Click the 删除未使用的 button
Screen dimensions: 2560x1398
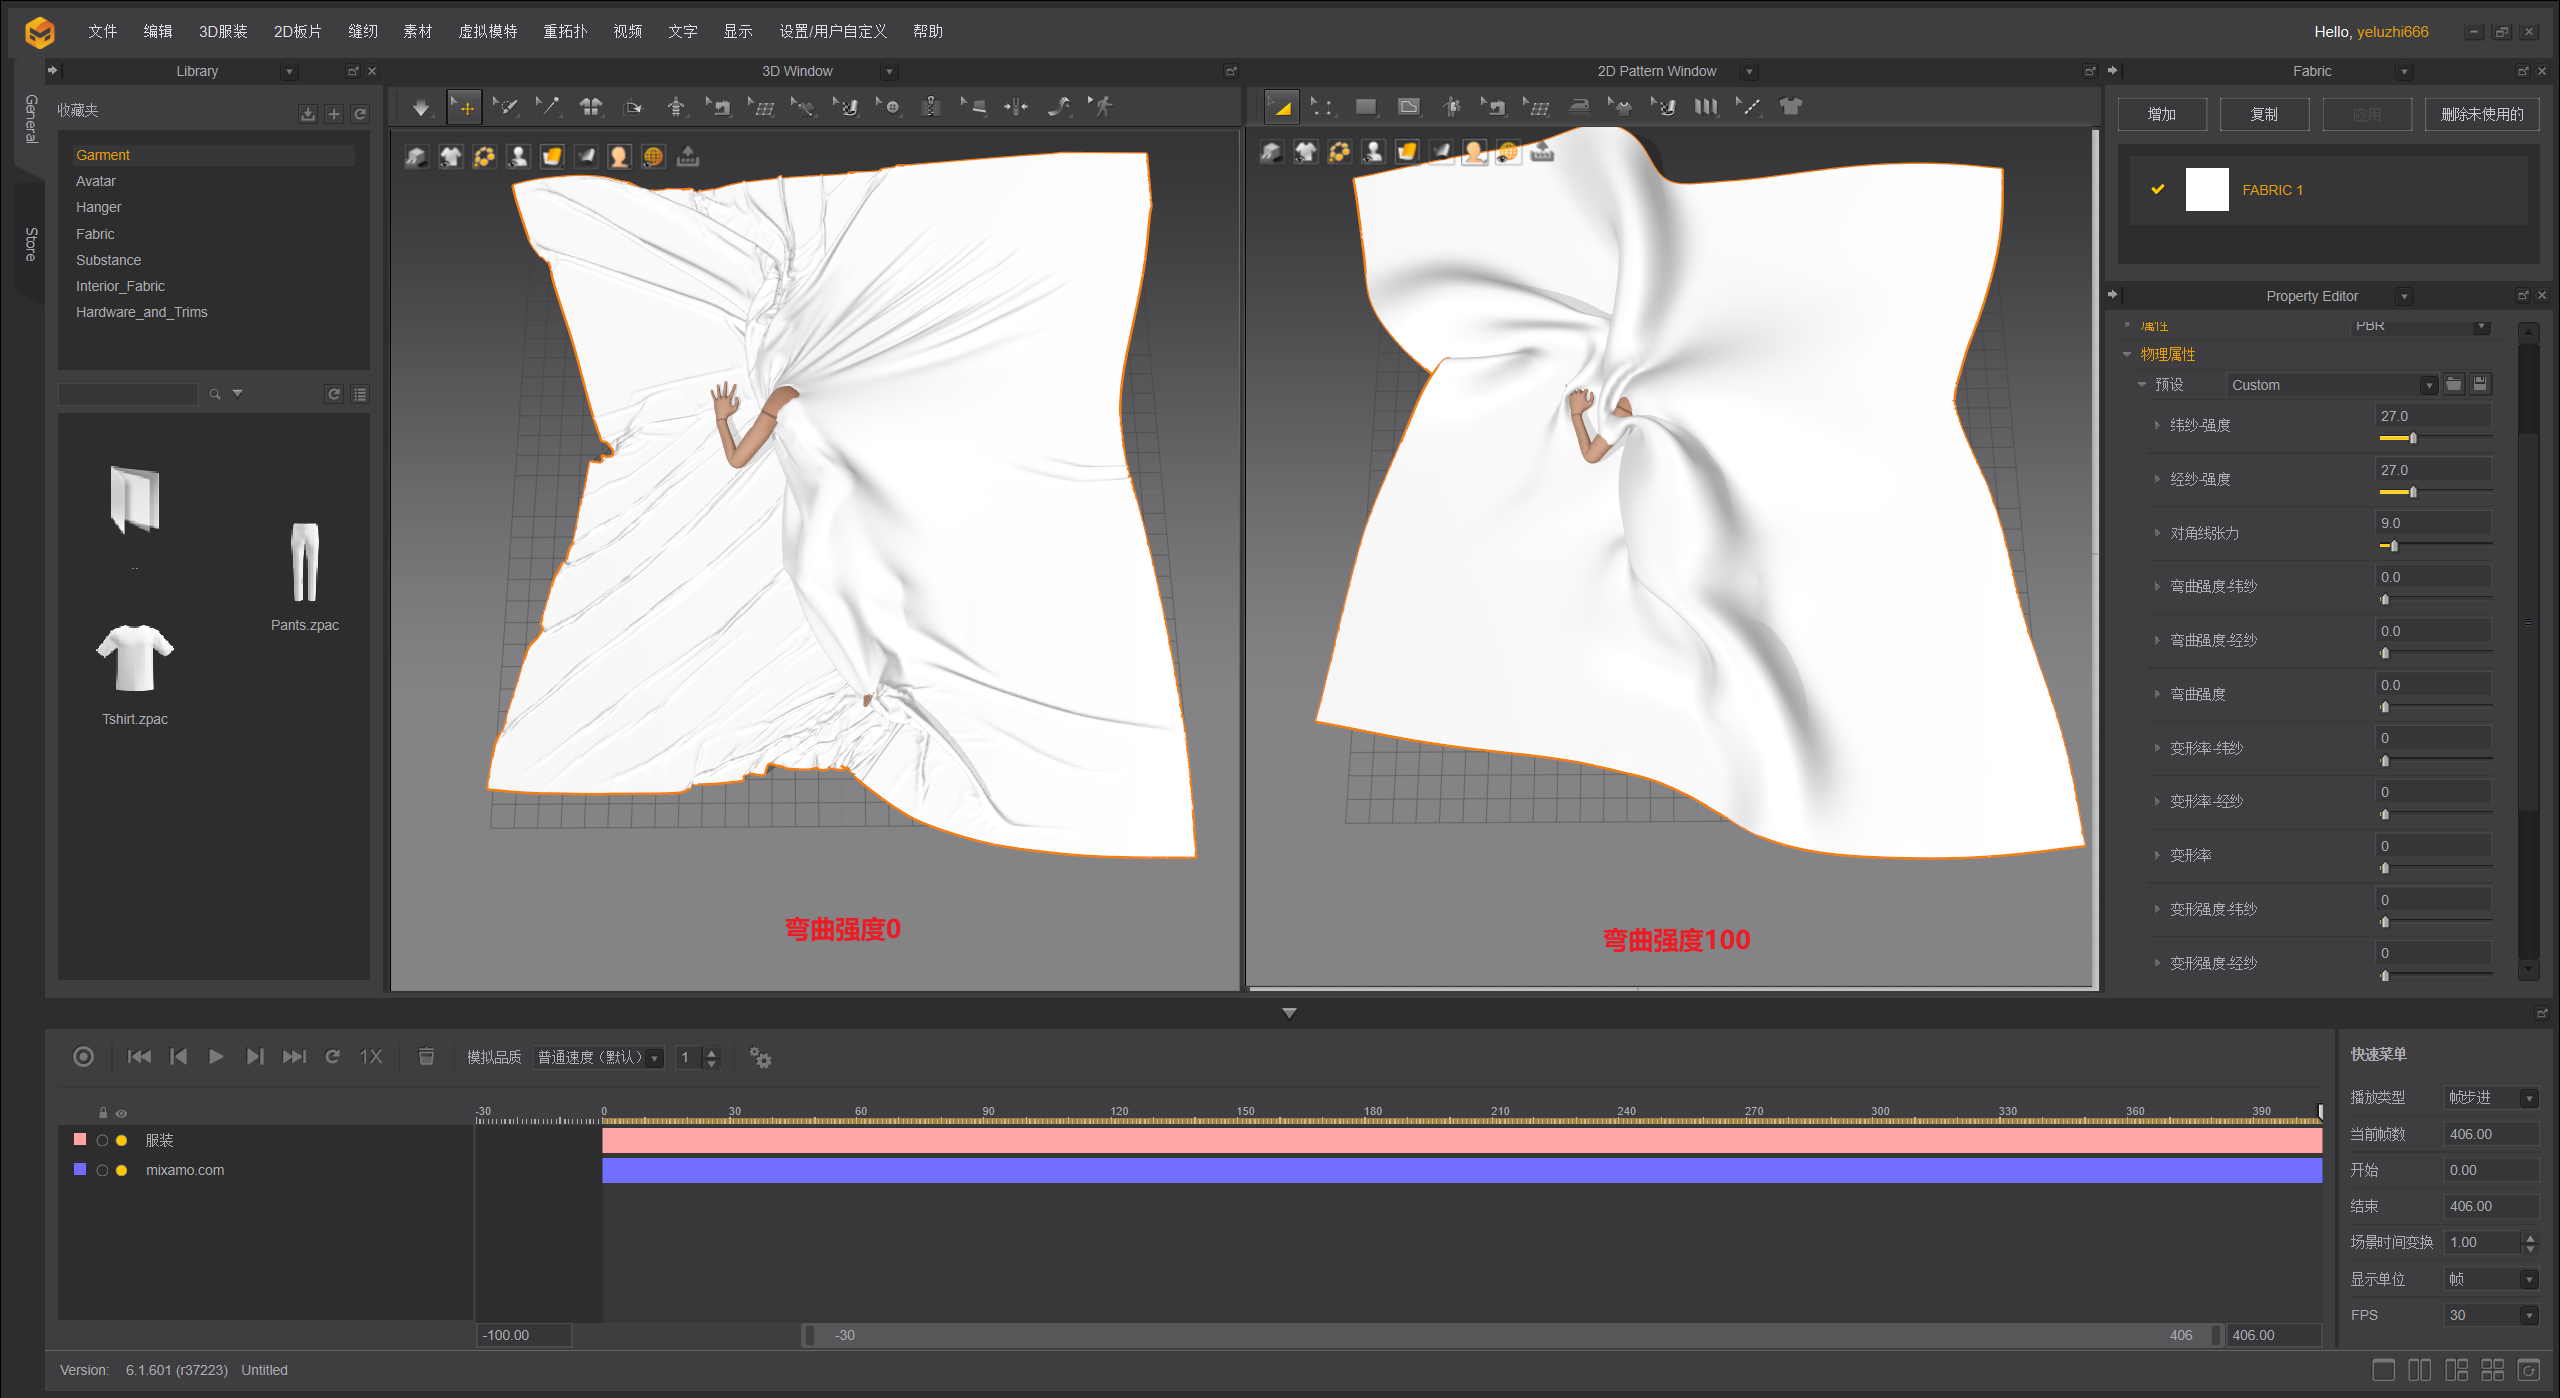[2481, 114]
